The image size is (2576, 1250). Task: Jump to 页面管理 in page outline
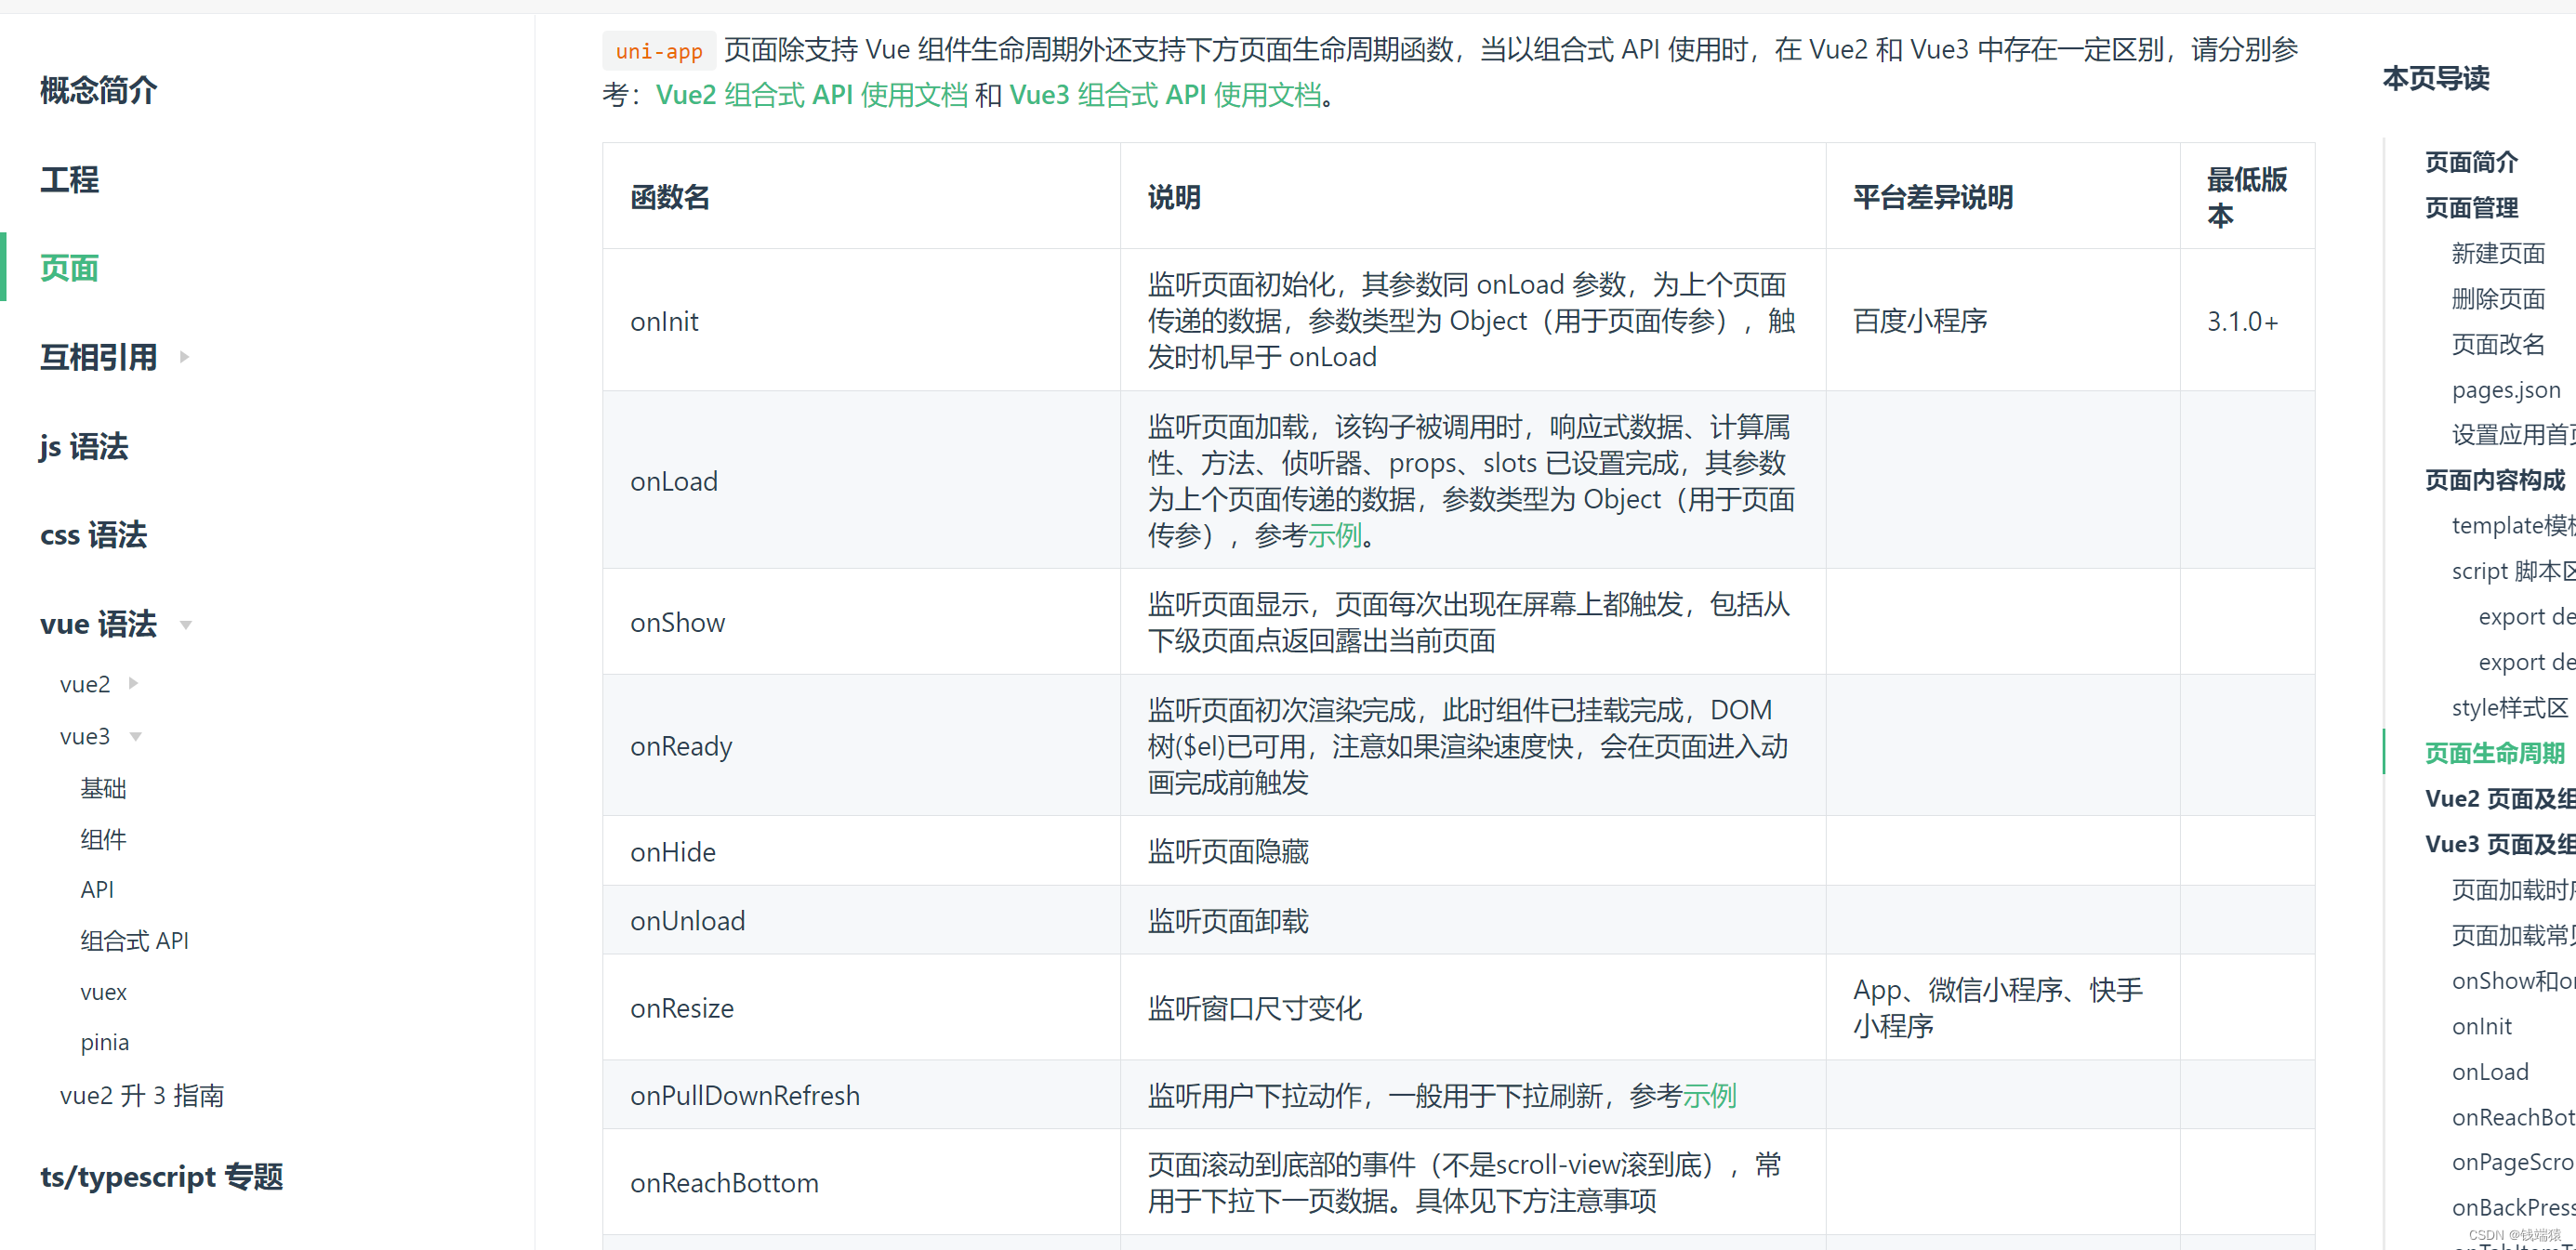[x=2471, y=208]
